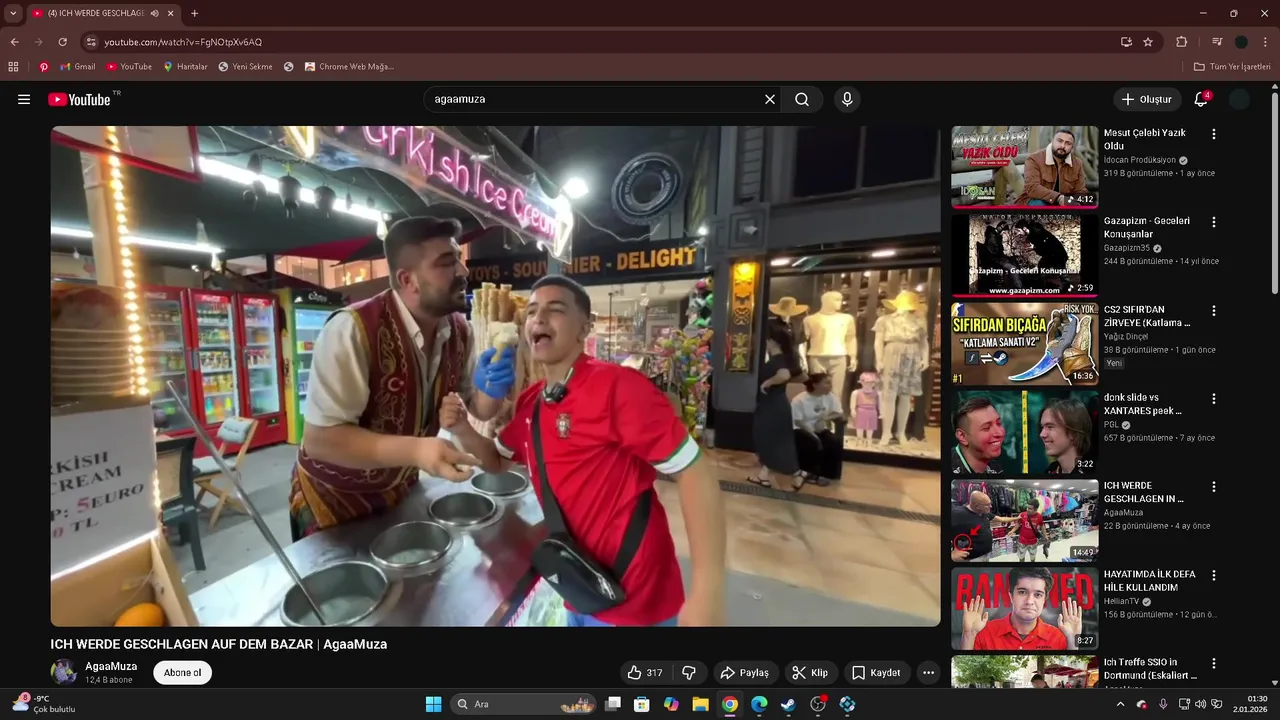Open the Microsoft Edge taskbar icon
This screenshot has width=1280, height=720.
759,704
